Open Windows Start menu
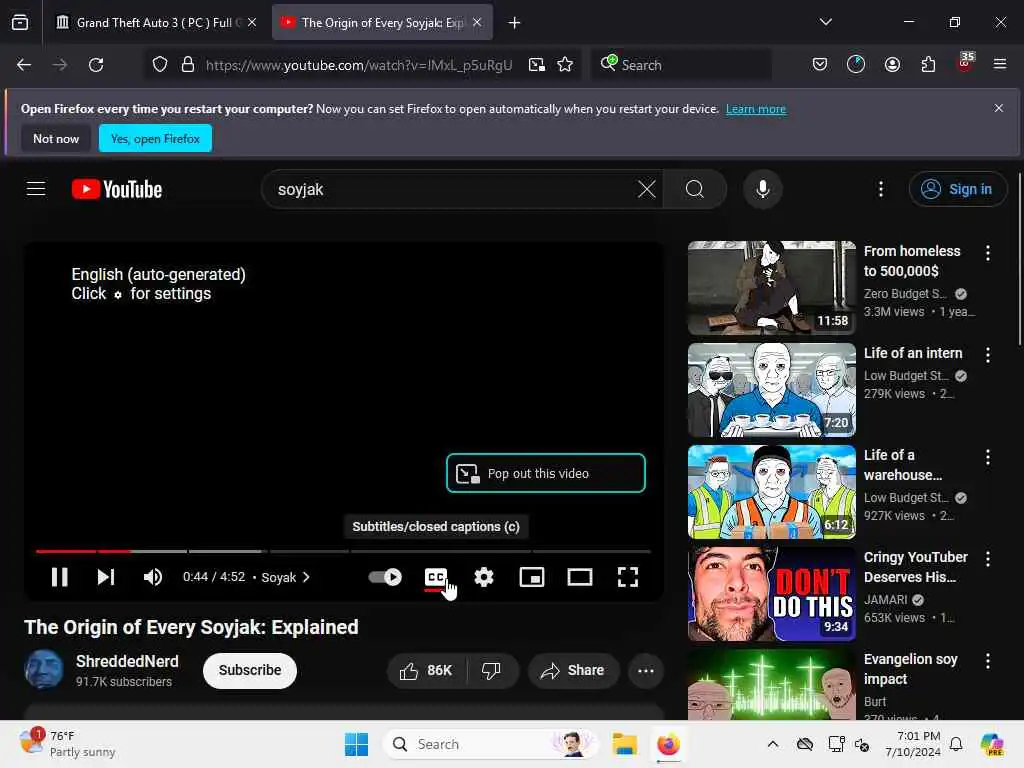1024x768 pixels. coord(357,744)
